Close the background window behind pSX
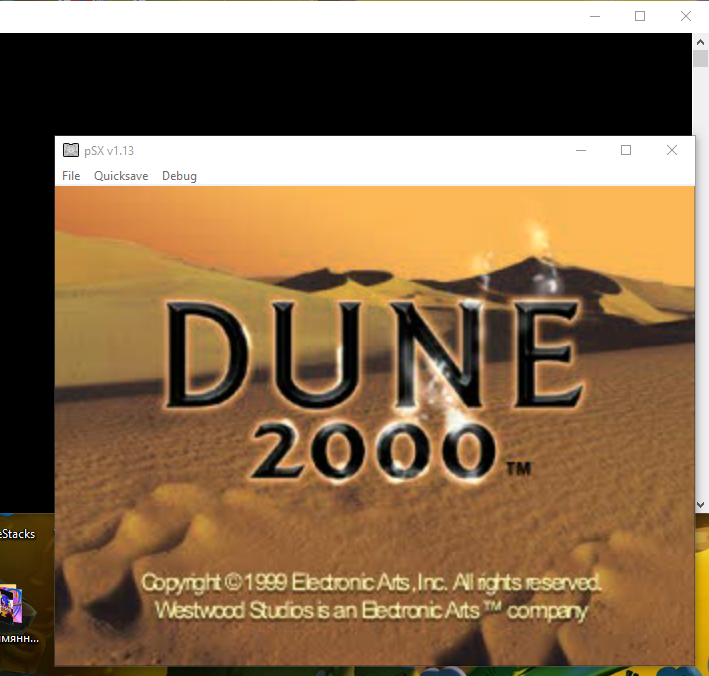Image resolution: width=709 pixels, height=676 pixels. (686, 16)
